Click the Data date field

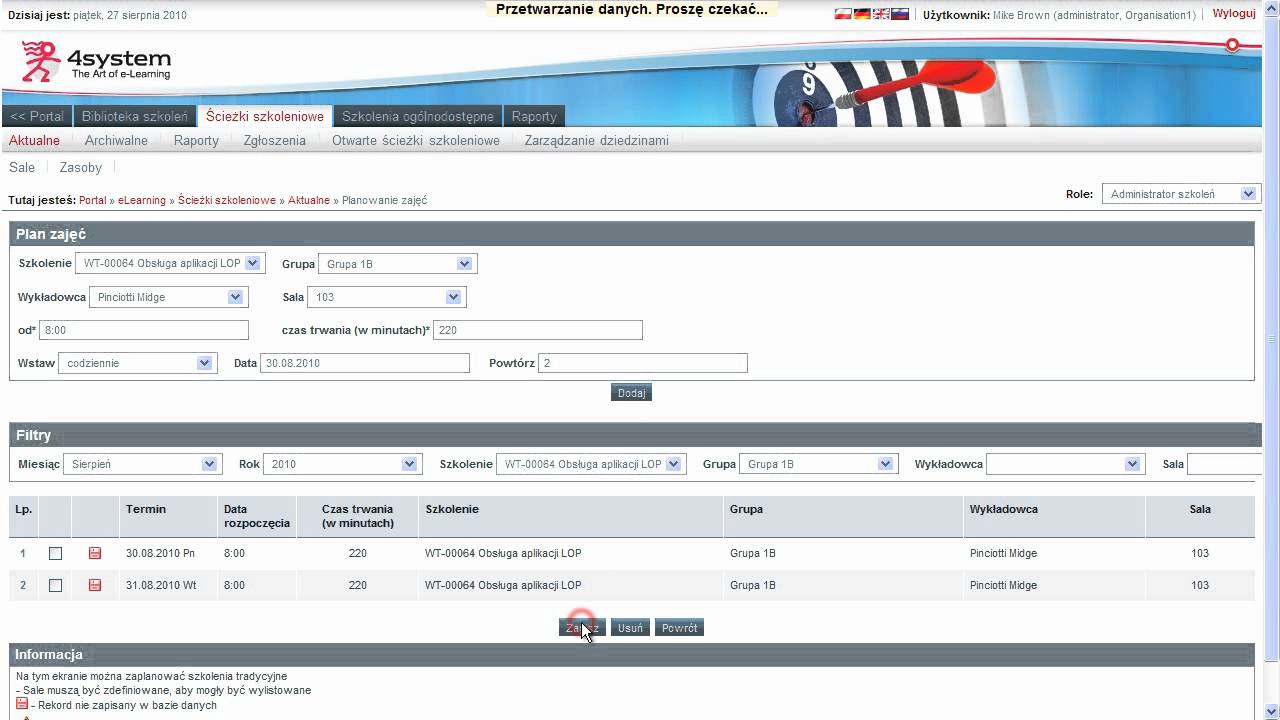365,363
